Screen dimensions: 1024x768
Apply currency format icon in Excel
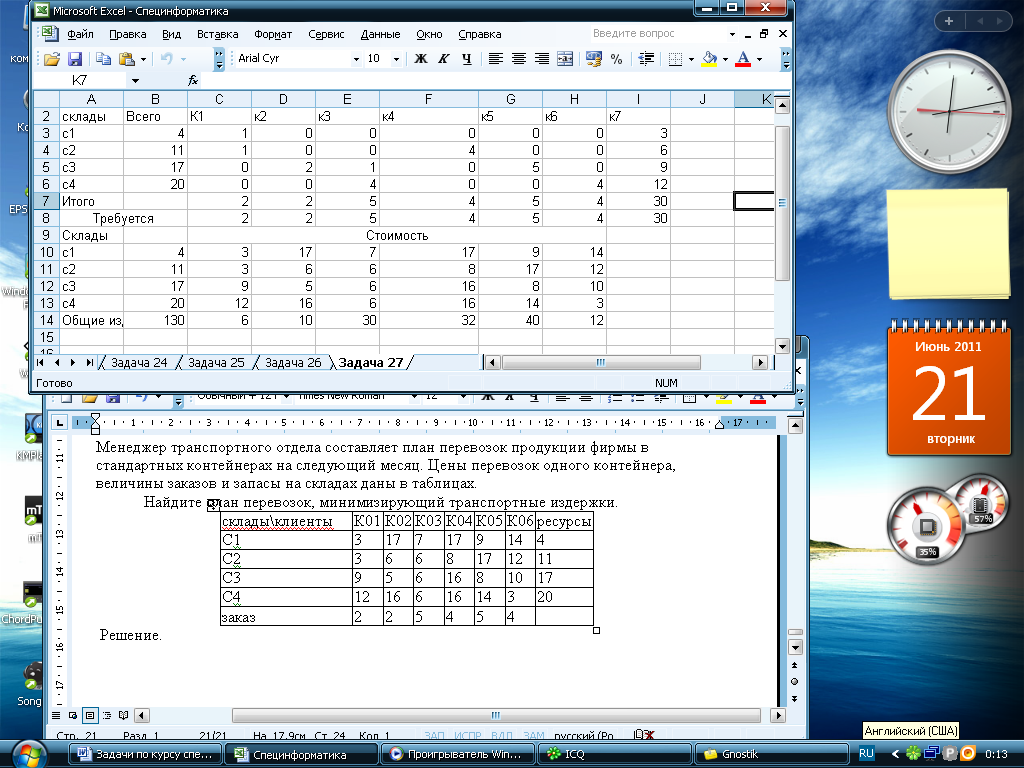pyautogui.click(x=594, y=59)
